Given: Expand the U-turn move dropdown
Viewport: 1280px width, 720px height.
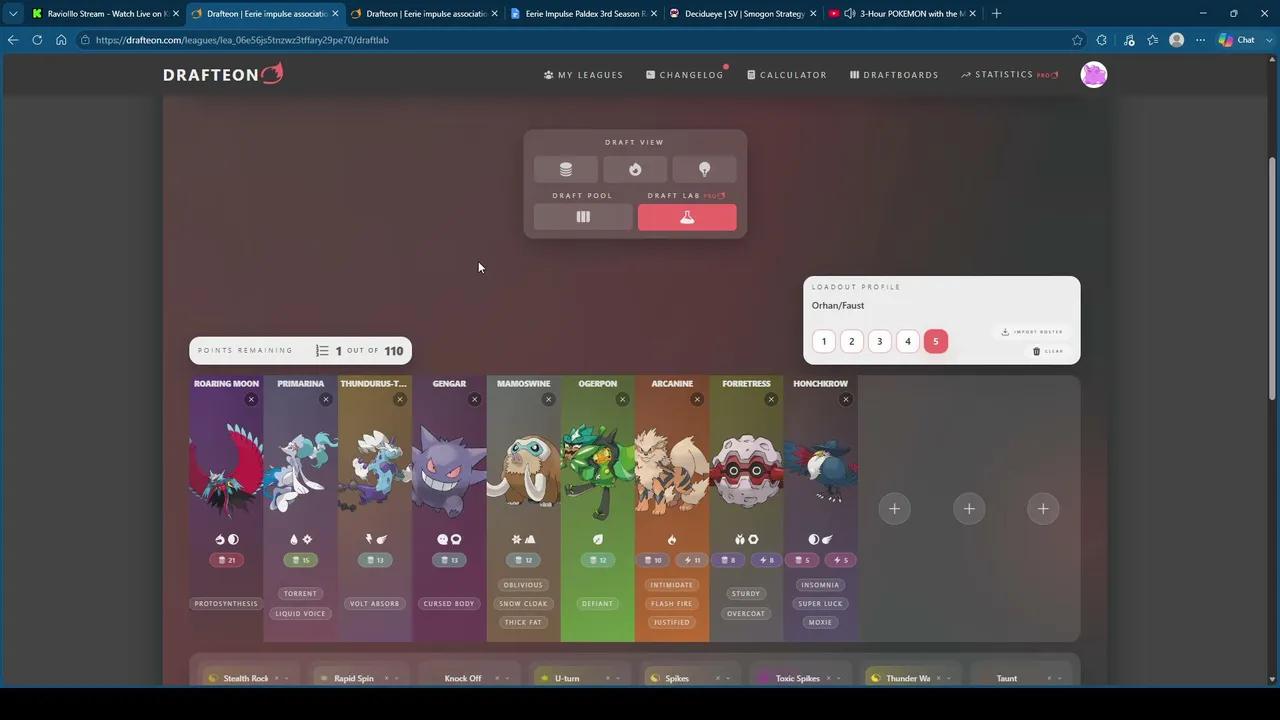Looking at the screenshot, I should click(618, 679).
